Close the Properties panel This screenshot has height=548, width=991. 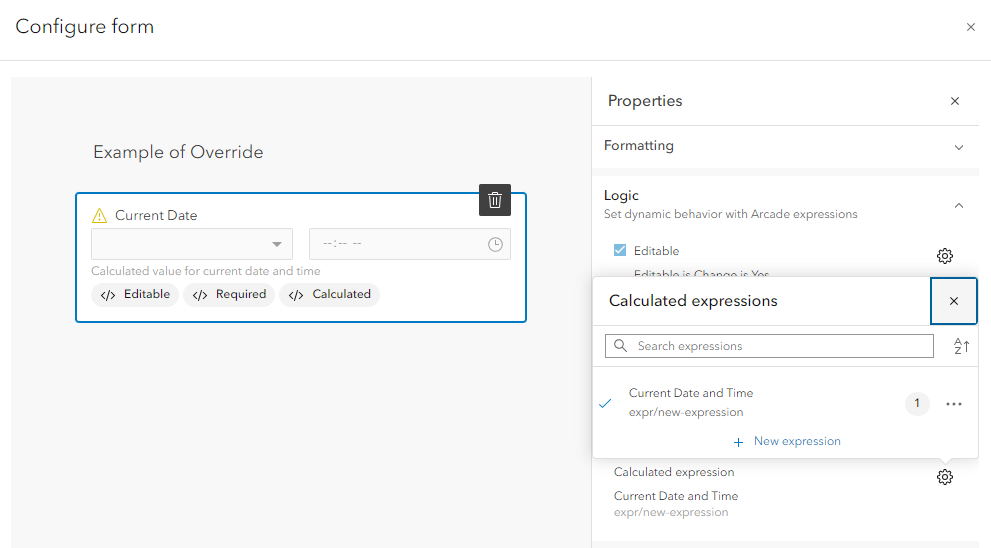(955, 101)
